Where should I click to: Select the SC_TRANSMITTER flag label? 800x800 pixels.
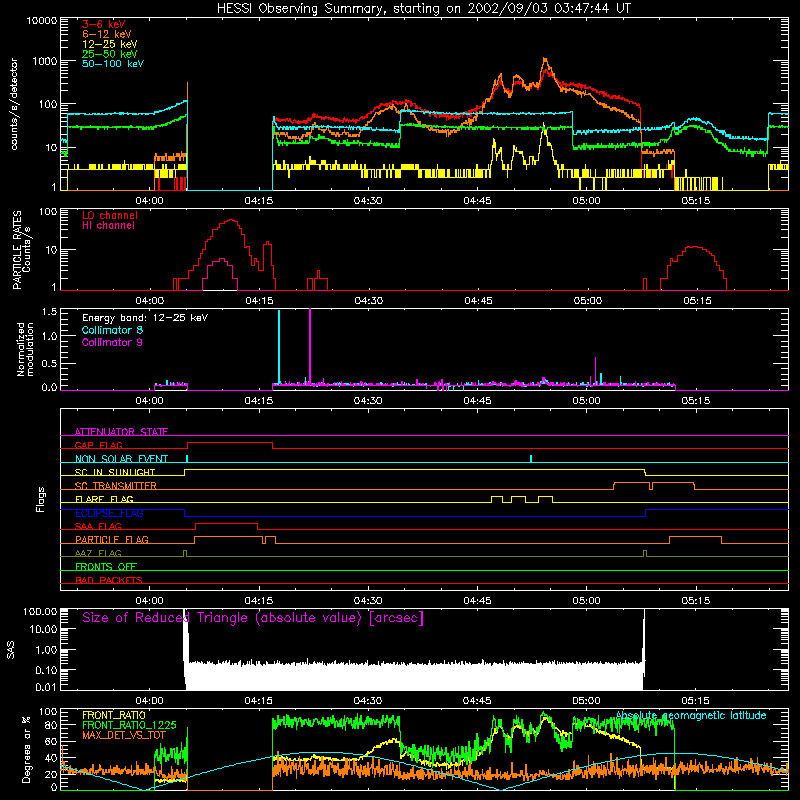pos(116,486)
